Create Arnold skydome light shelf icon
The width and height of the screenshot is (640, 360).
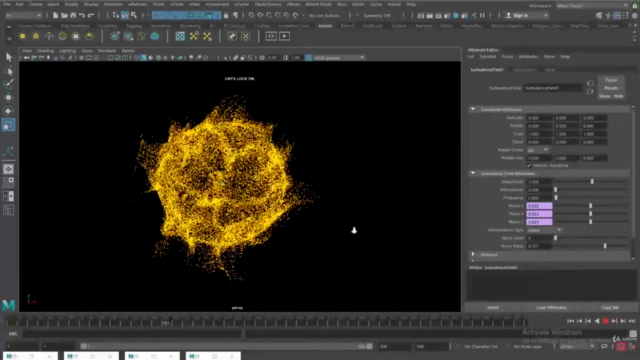pyautogui.click(x=62, y=36)
